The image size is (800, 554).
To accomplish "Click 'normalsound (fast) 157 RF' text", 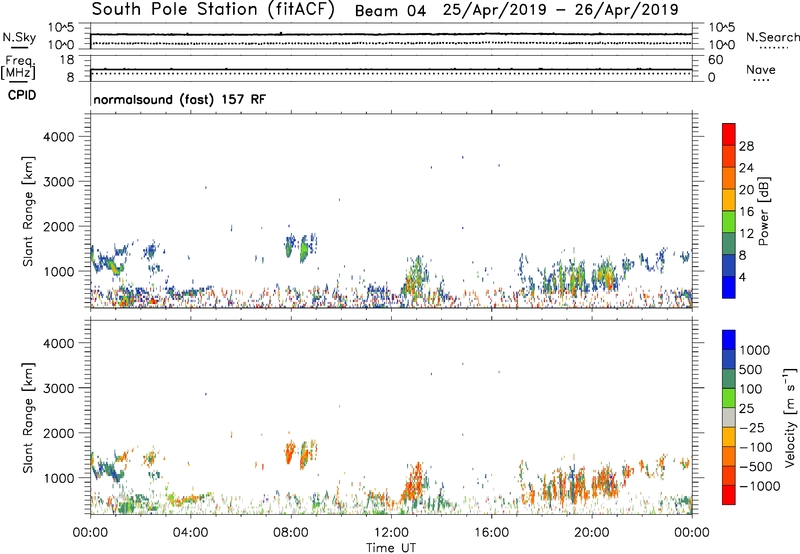I will [180, 99].
